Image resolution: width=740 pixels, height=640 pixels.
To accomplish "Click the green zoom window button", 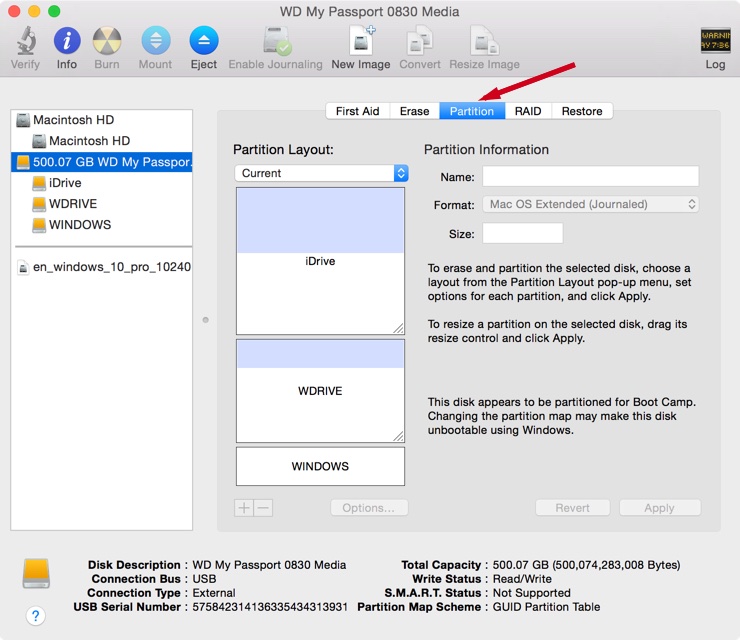I will [x=54, y=11].
